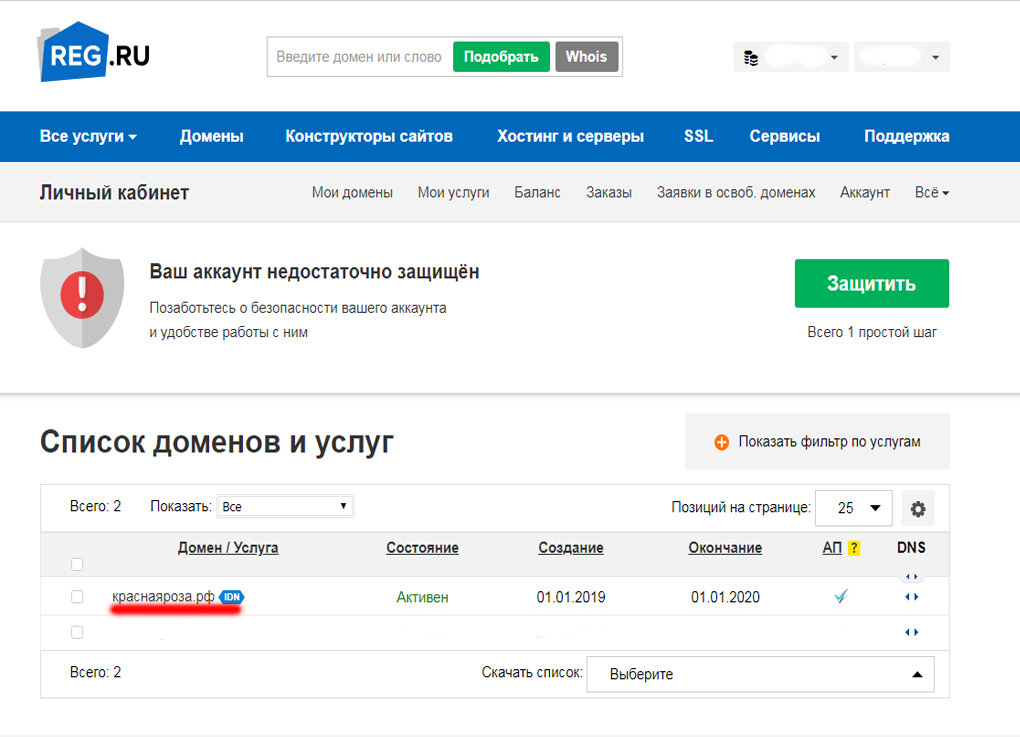Image resolution: width=1020 pixels, height=737 pixels.
Task: Click the expiry date 01.01.2020
Action: click(725, 597)
